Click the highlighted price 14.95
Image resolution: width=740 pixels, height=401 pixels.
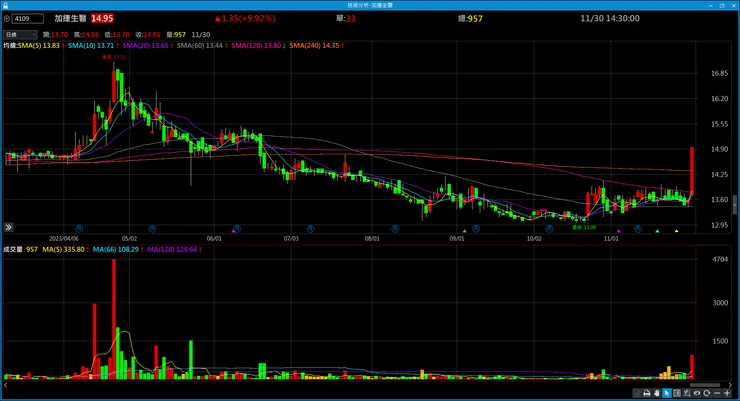coord(102,18)
